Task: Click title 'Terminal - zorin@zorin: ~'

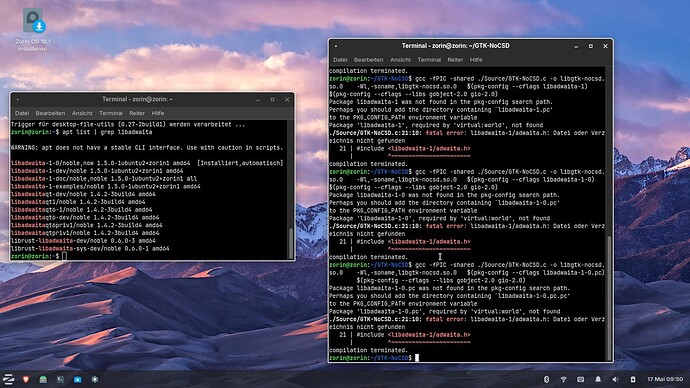Action: (137, 99)
